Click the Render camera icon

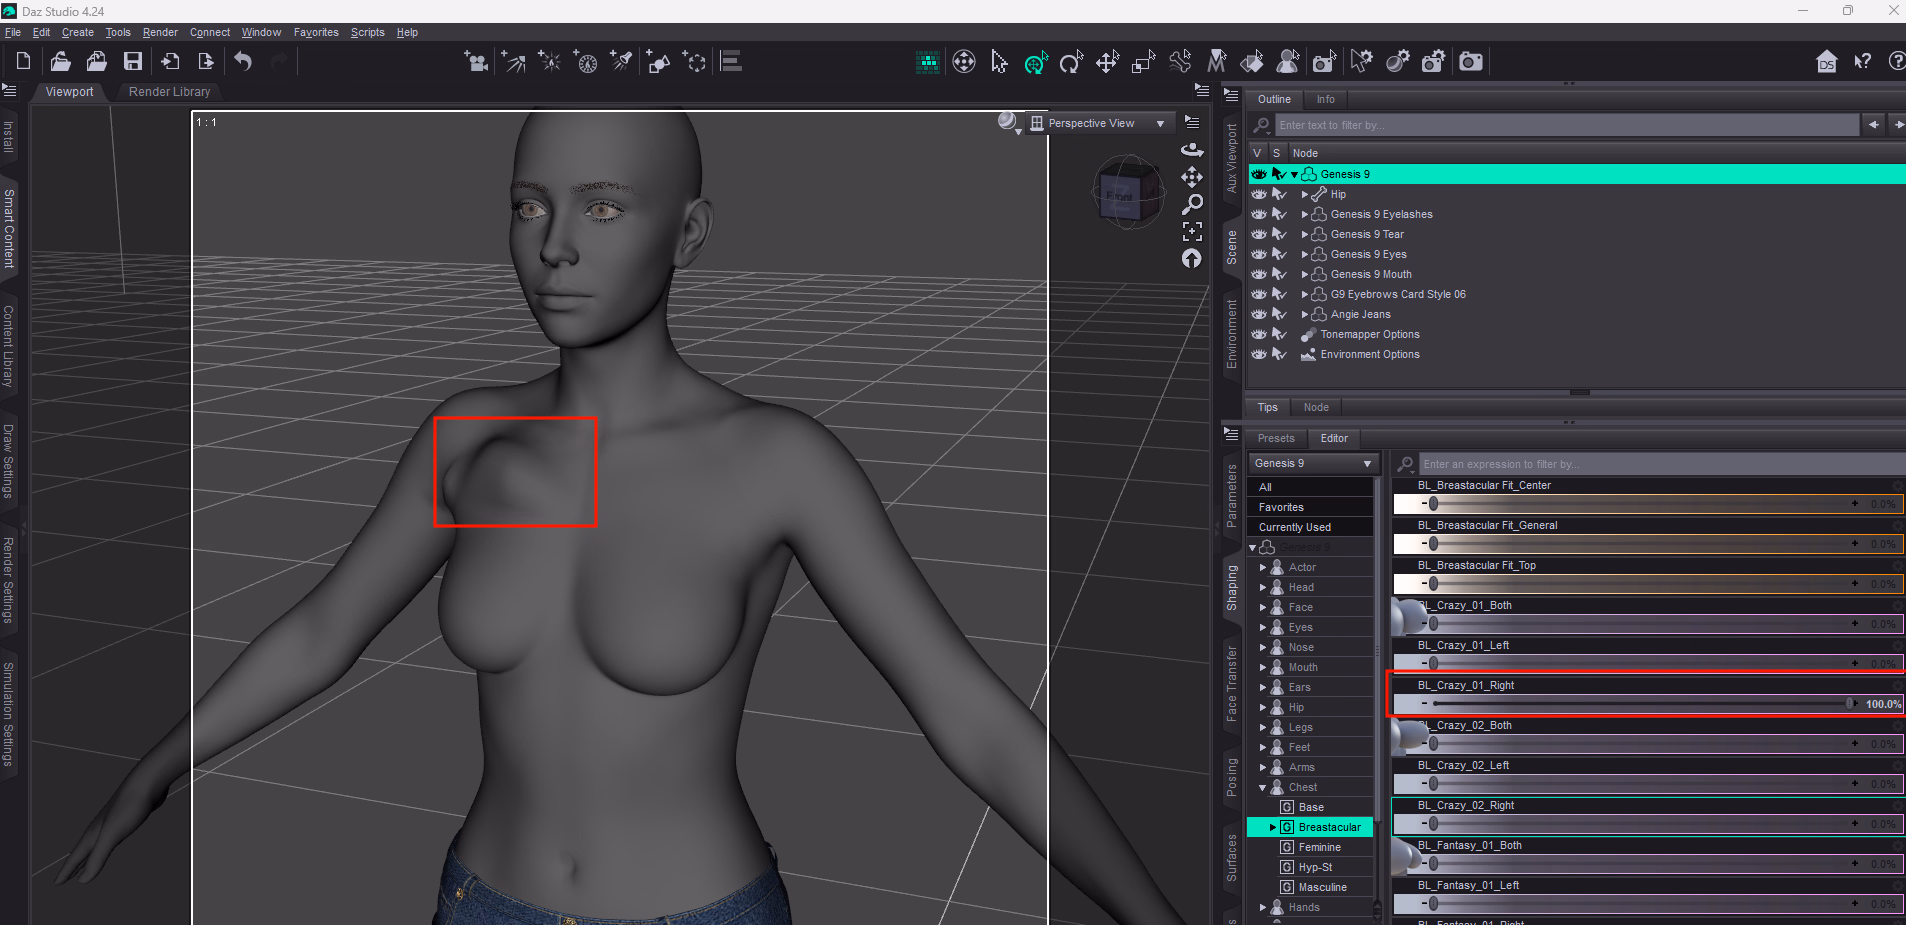1471,62
